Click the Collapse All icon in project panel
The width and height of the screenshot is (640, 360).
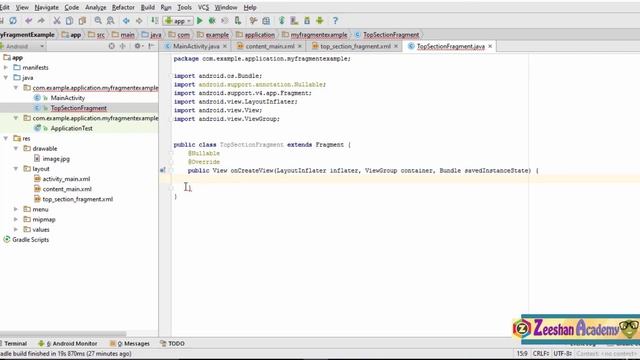click(x=122, y=46)
